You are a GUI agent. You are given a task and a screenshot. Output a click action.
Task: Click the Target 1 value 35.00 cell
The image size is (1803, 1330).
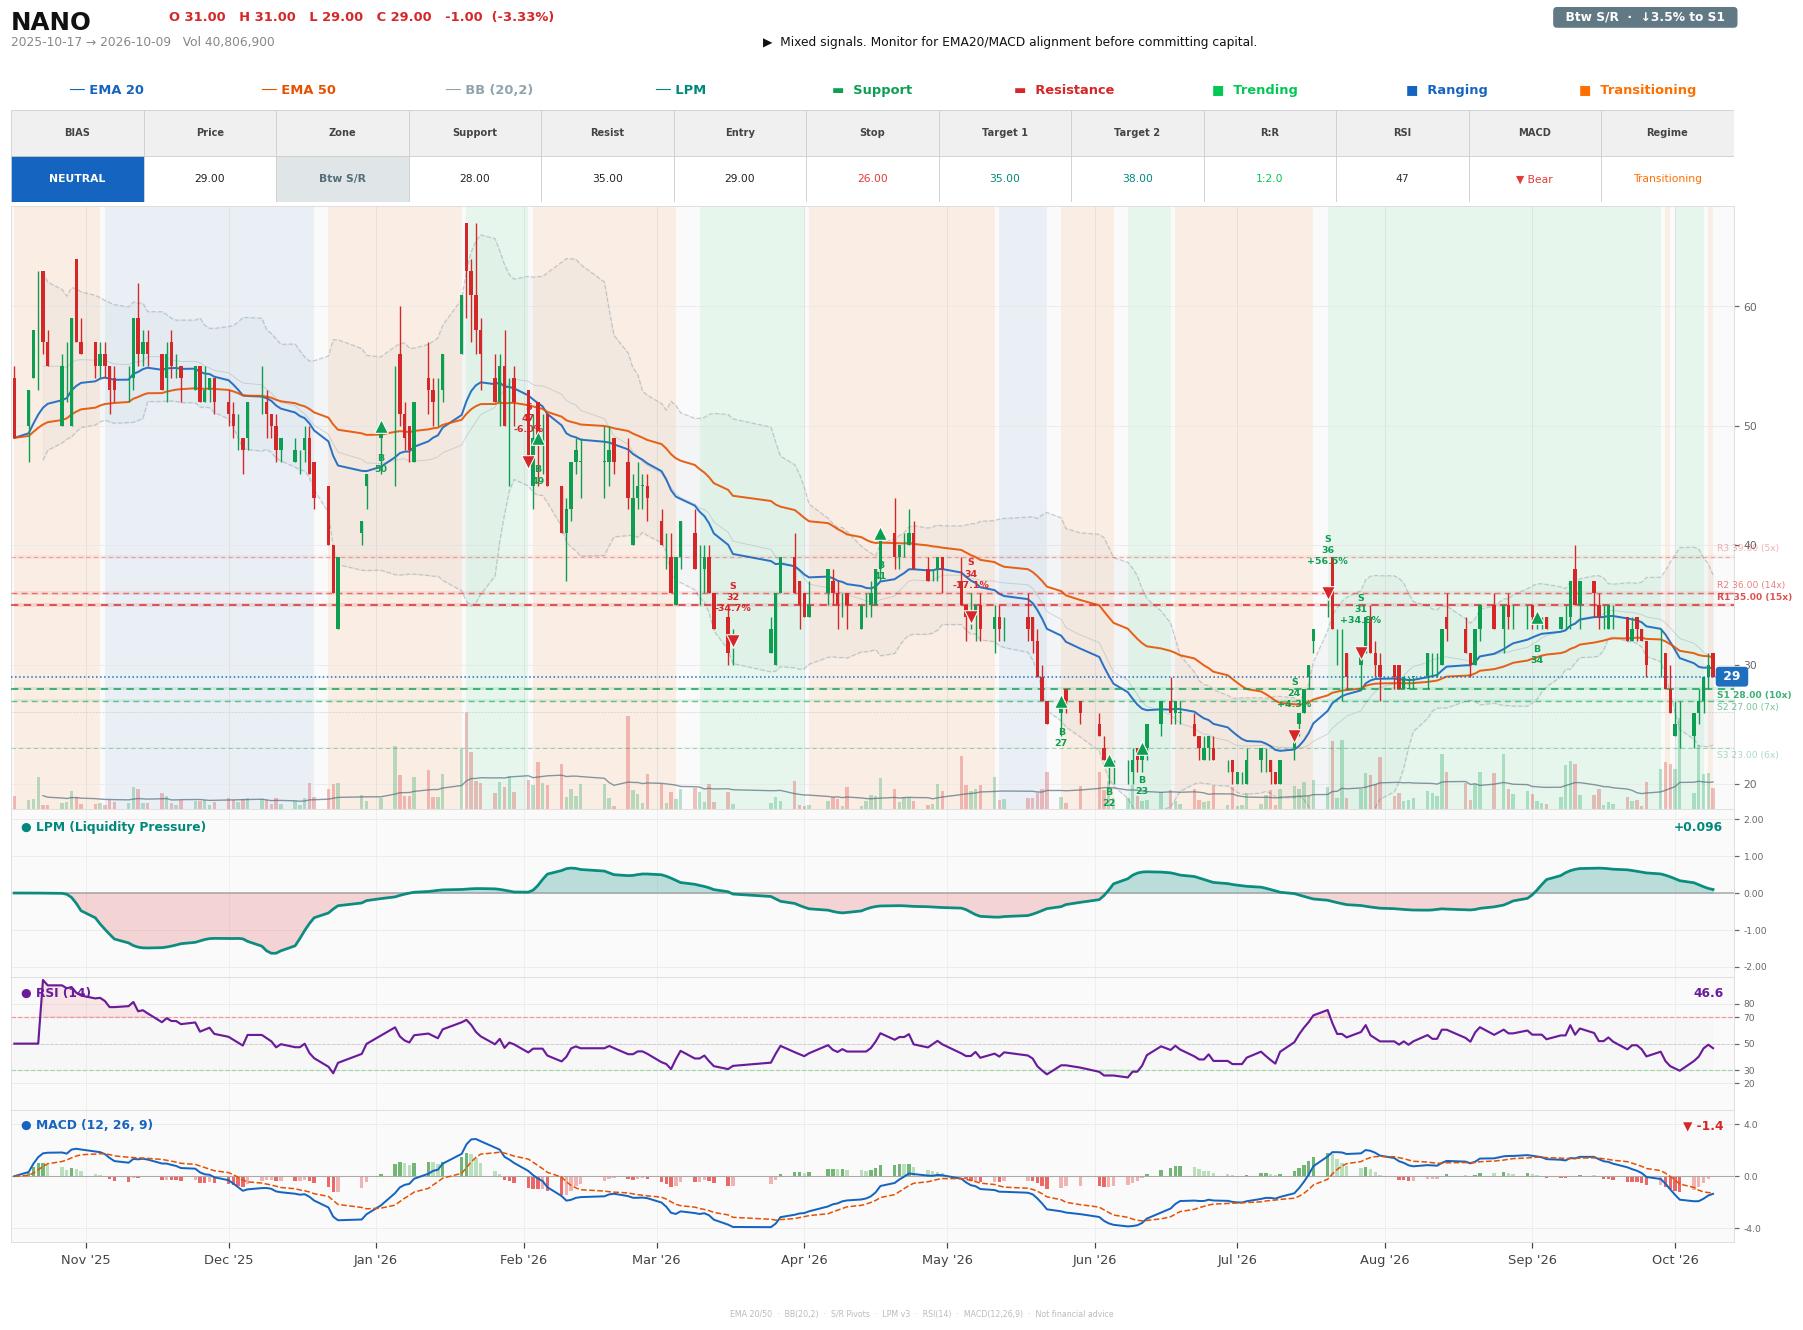[x=1004, y=179]
